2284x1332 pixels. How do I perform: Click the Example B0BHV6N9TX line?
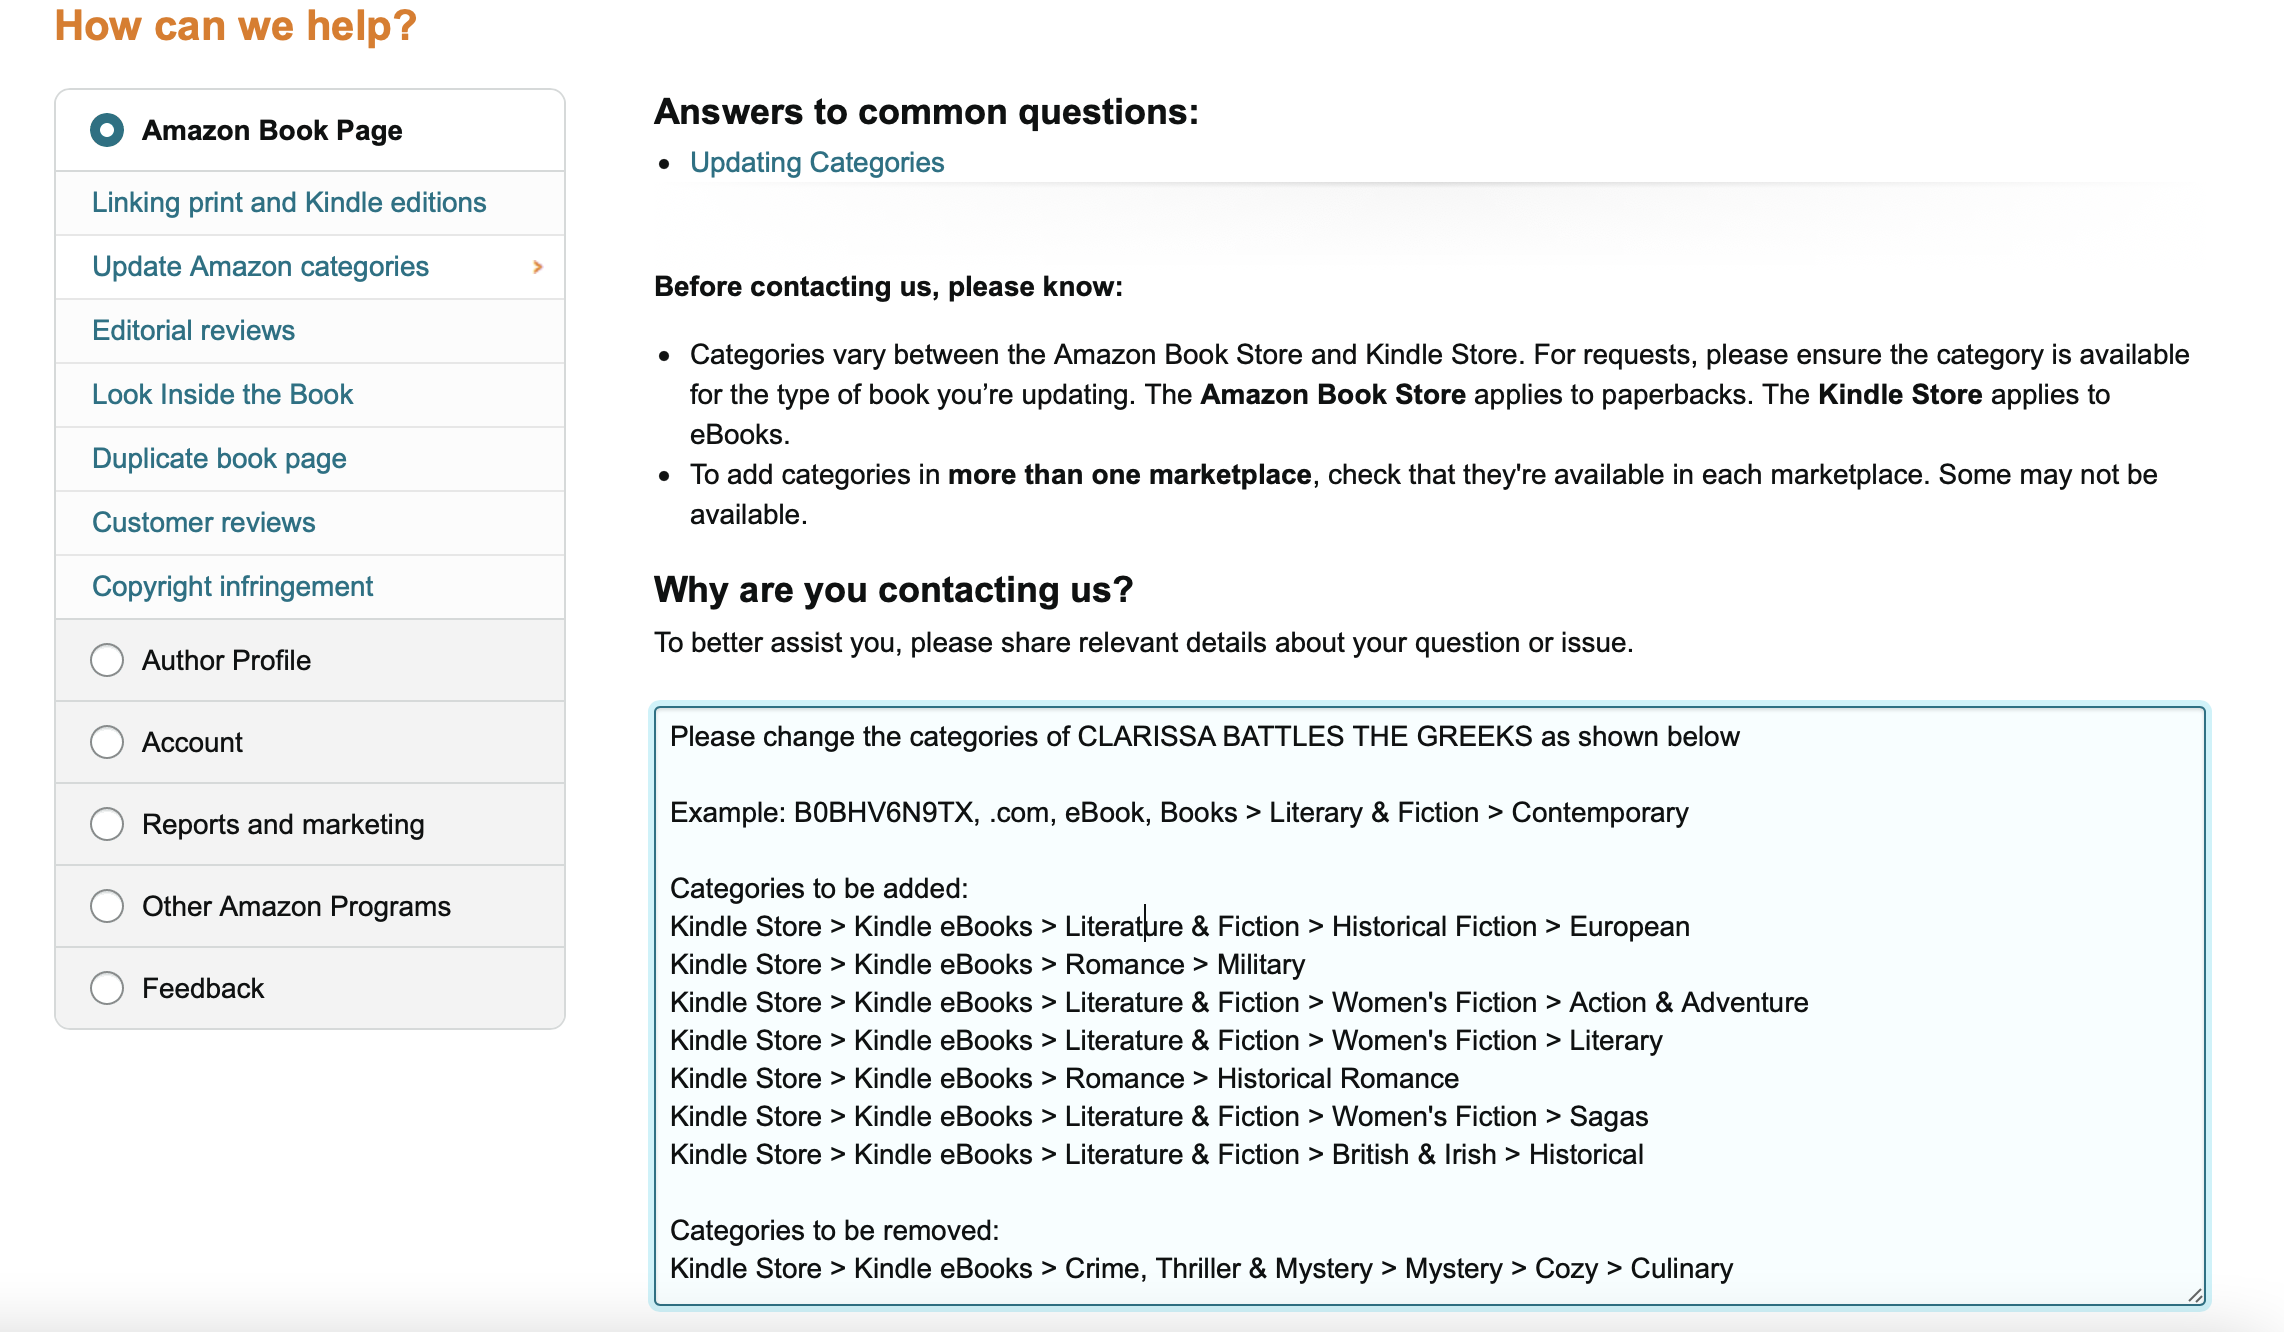pyautogui.click(x=1179, y=812)
